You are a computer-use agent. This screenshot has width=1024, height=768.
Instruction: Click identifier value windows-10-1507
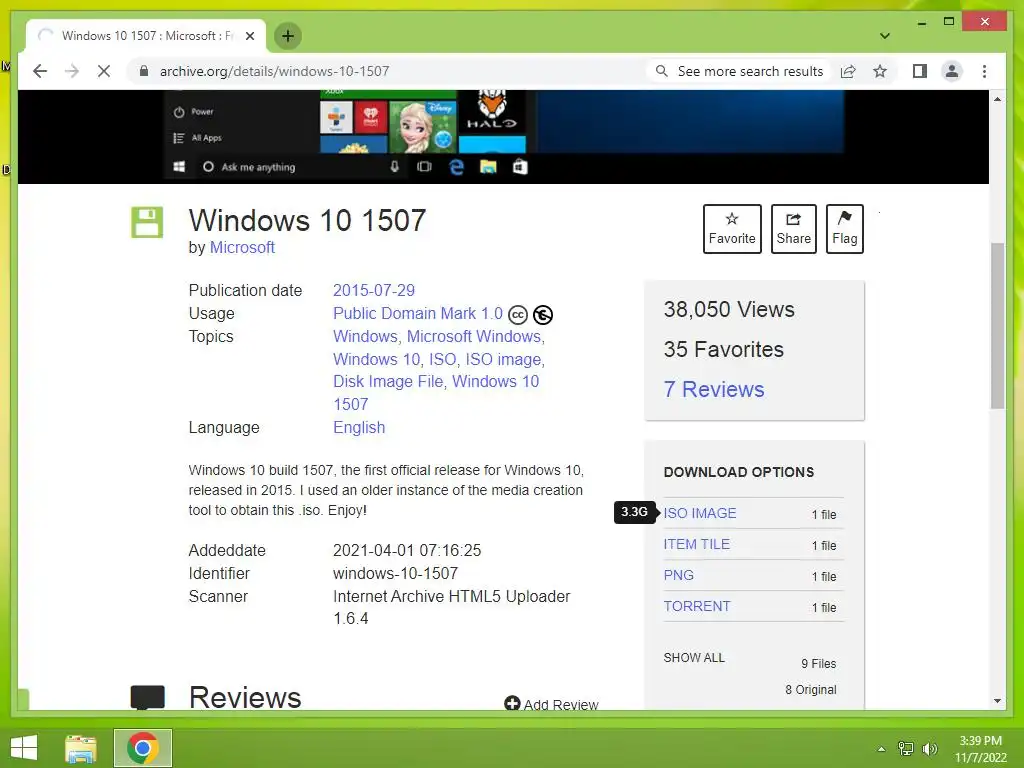395,573
